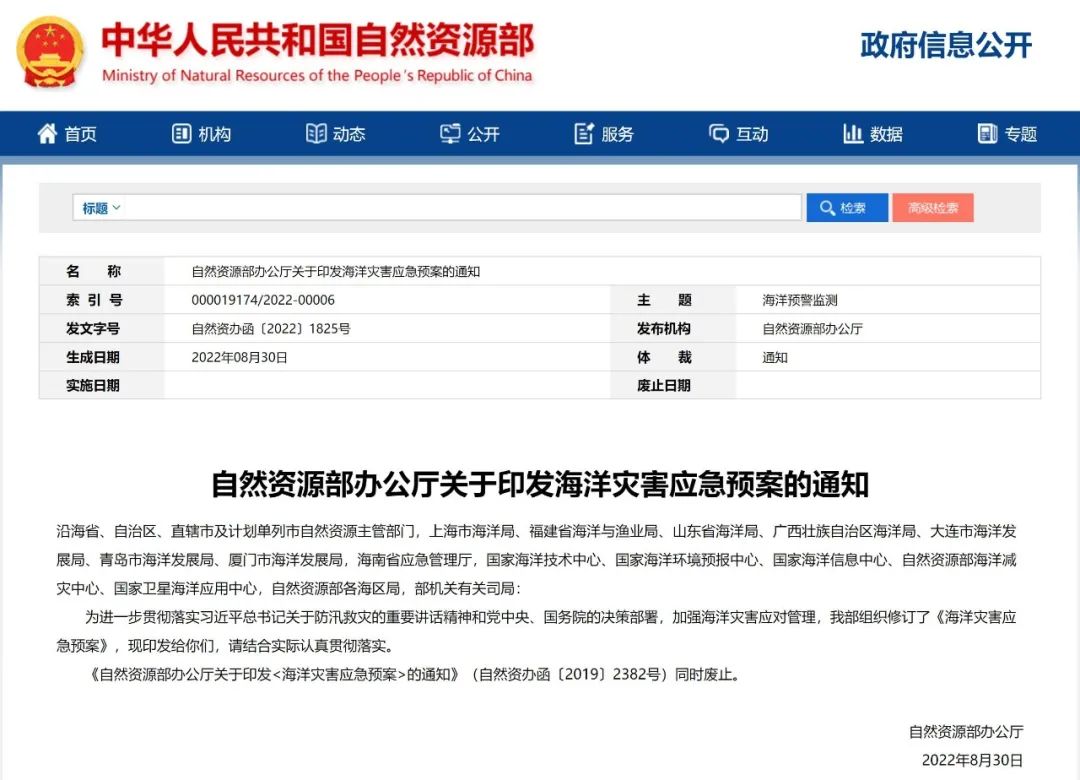Click the 数据 bar chart icon
Image resolution: width=1080 pixels, height=780 pixels.
click(853, 134)
